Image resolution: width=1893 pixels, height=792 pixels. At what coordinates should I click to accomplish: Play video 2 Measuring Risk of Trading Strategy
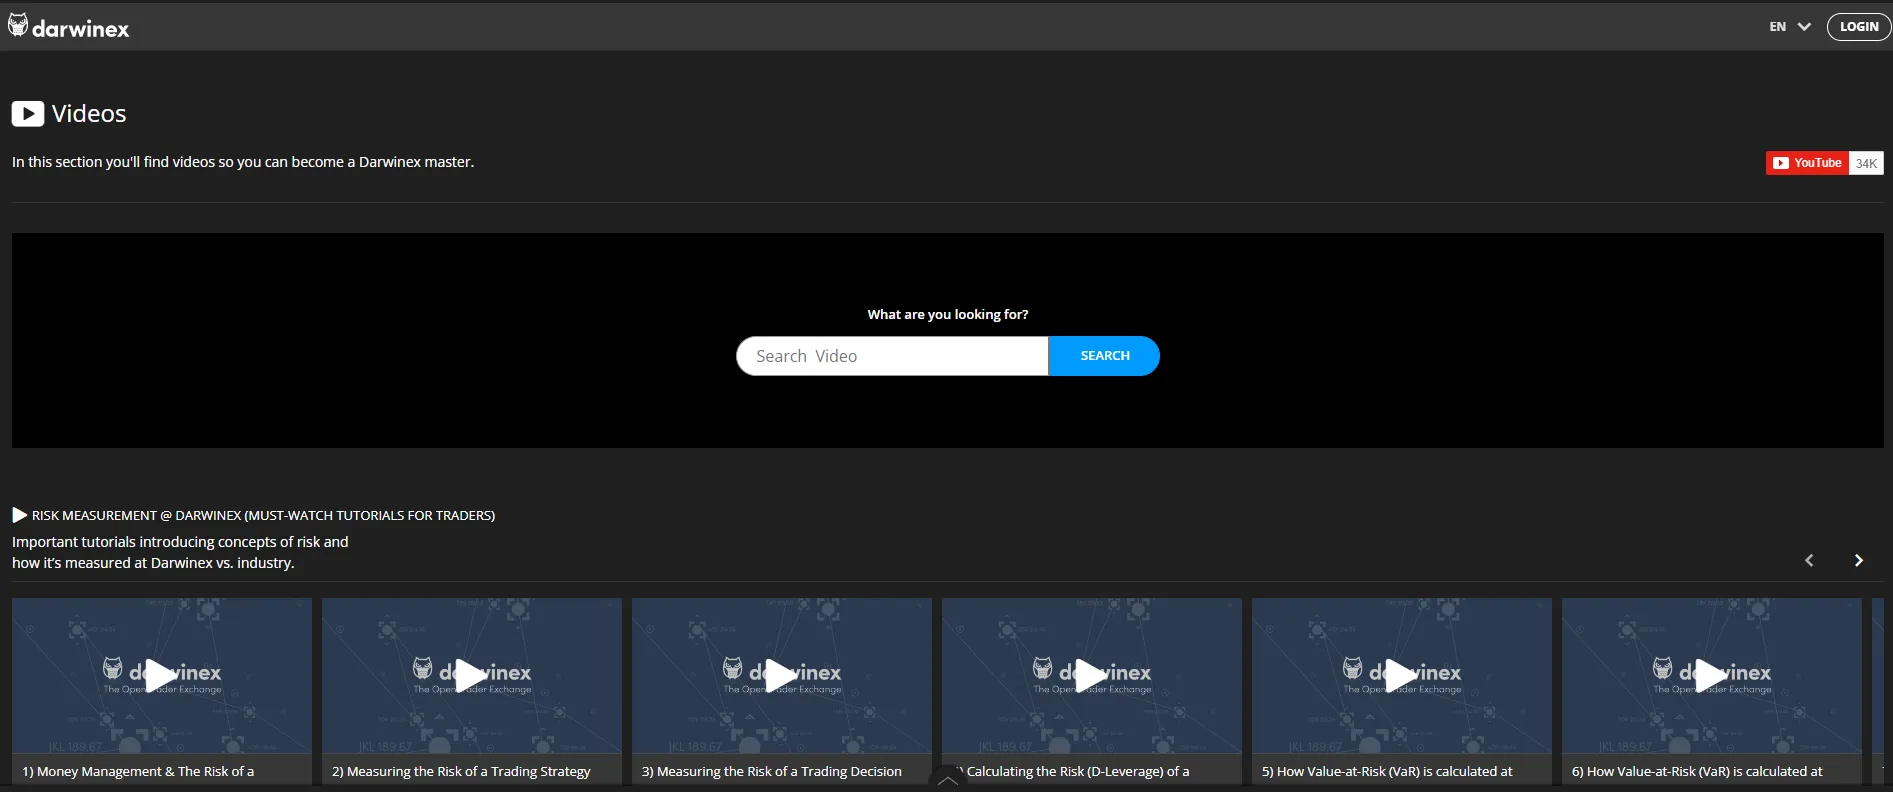tap(472, 676)
